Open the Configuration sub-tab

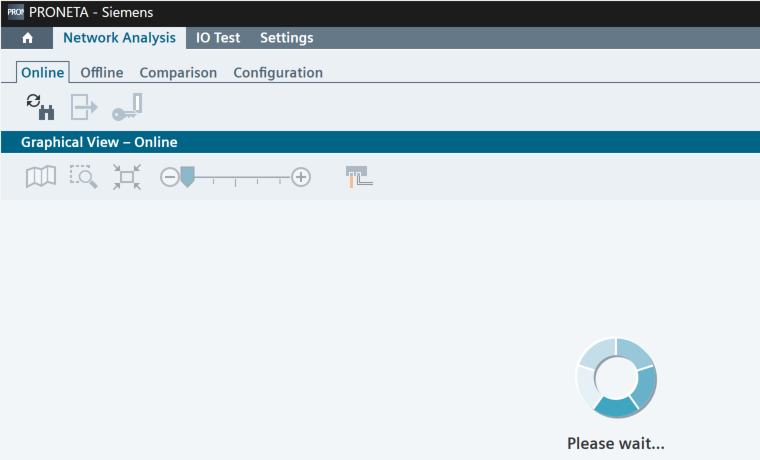(x=278, y=72)
